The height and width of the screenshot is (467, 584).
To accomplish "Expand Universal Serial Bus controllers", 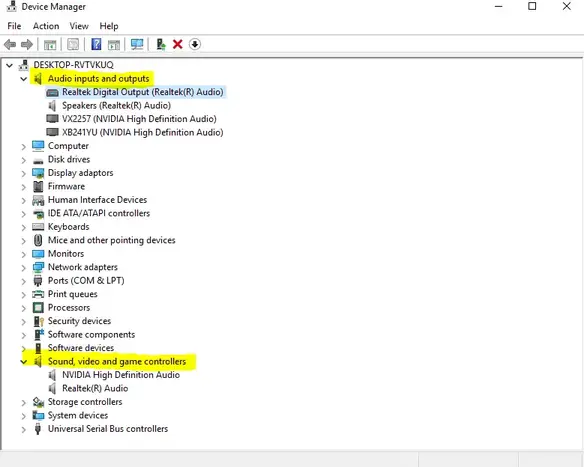I will pyautogui.click(x=23, y=429).
